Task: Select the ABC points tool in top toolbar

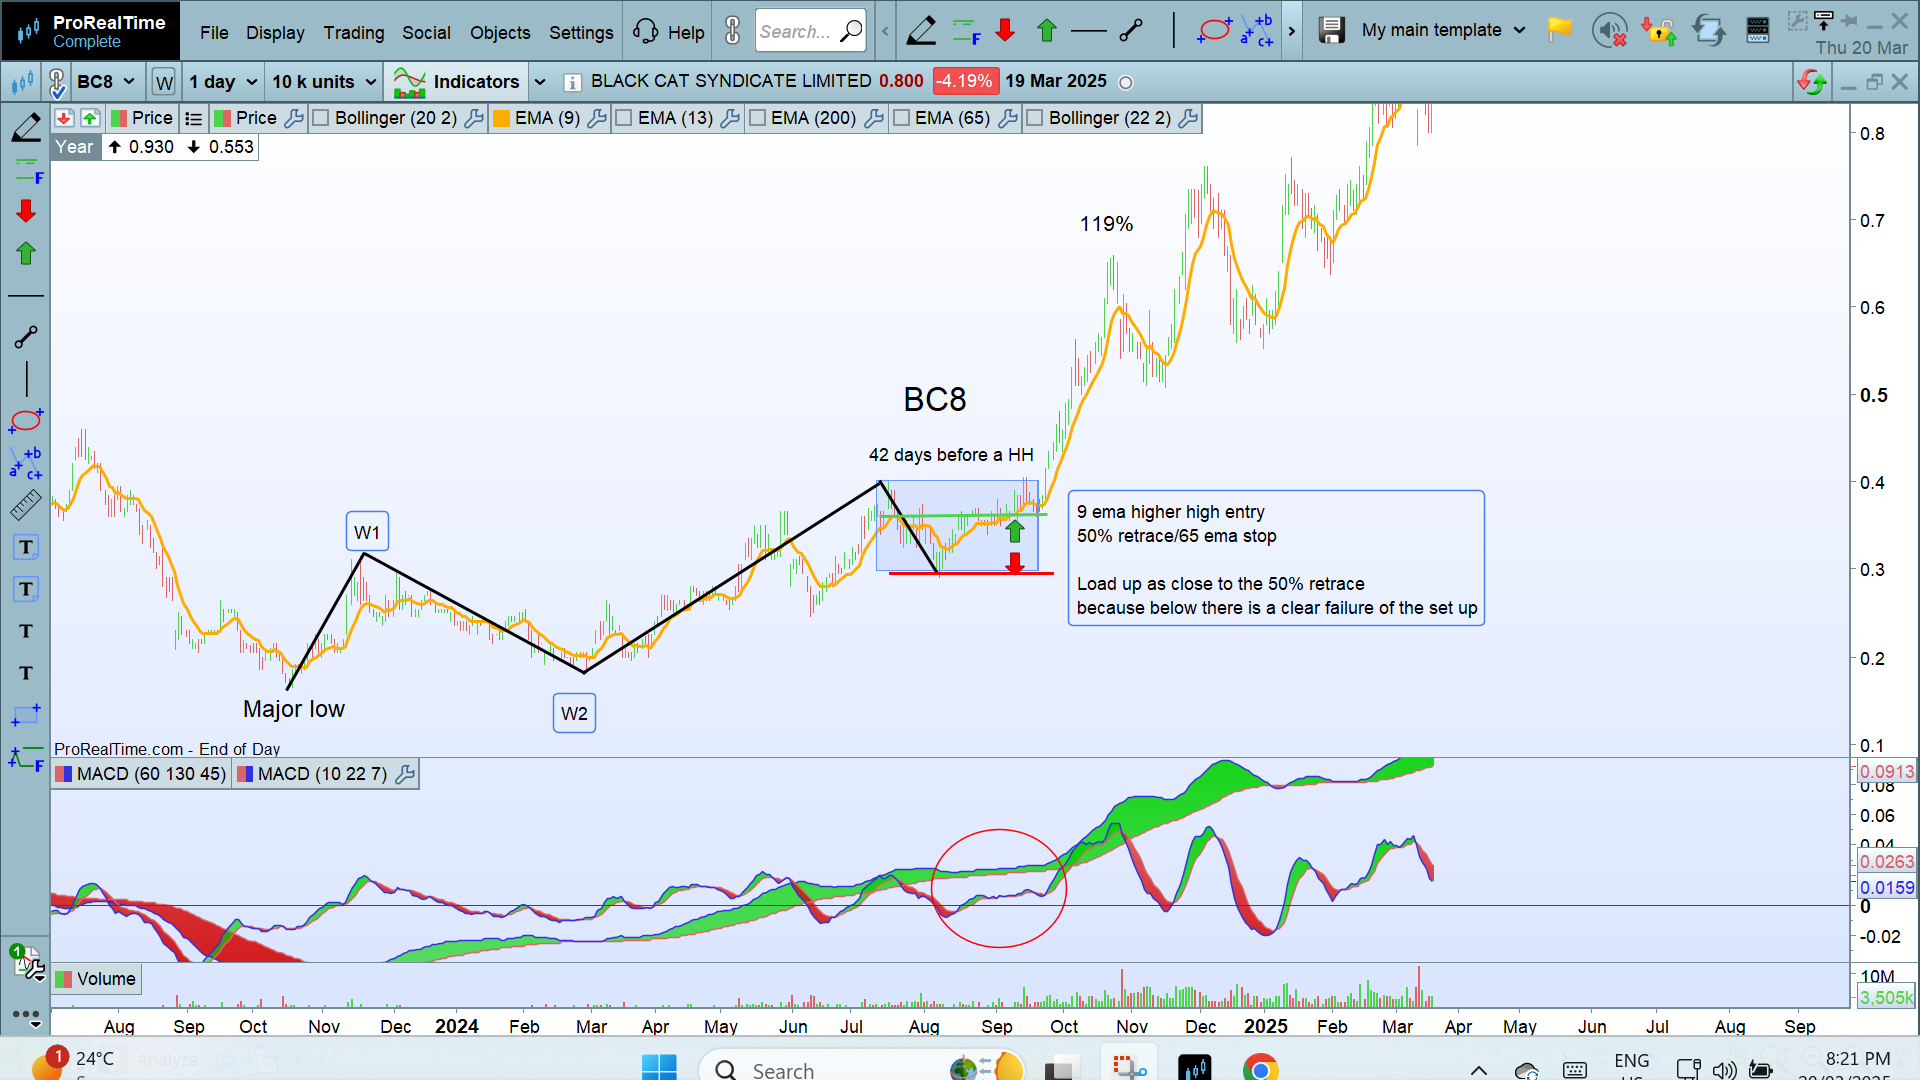Action: (1257, 31)
